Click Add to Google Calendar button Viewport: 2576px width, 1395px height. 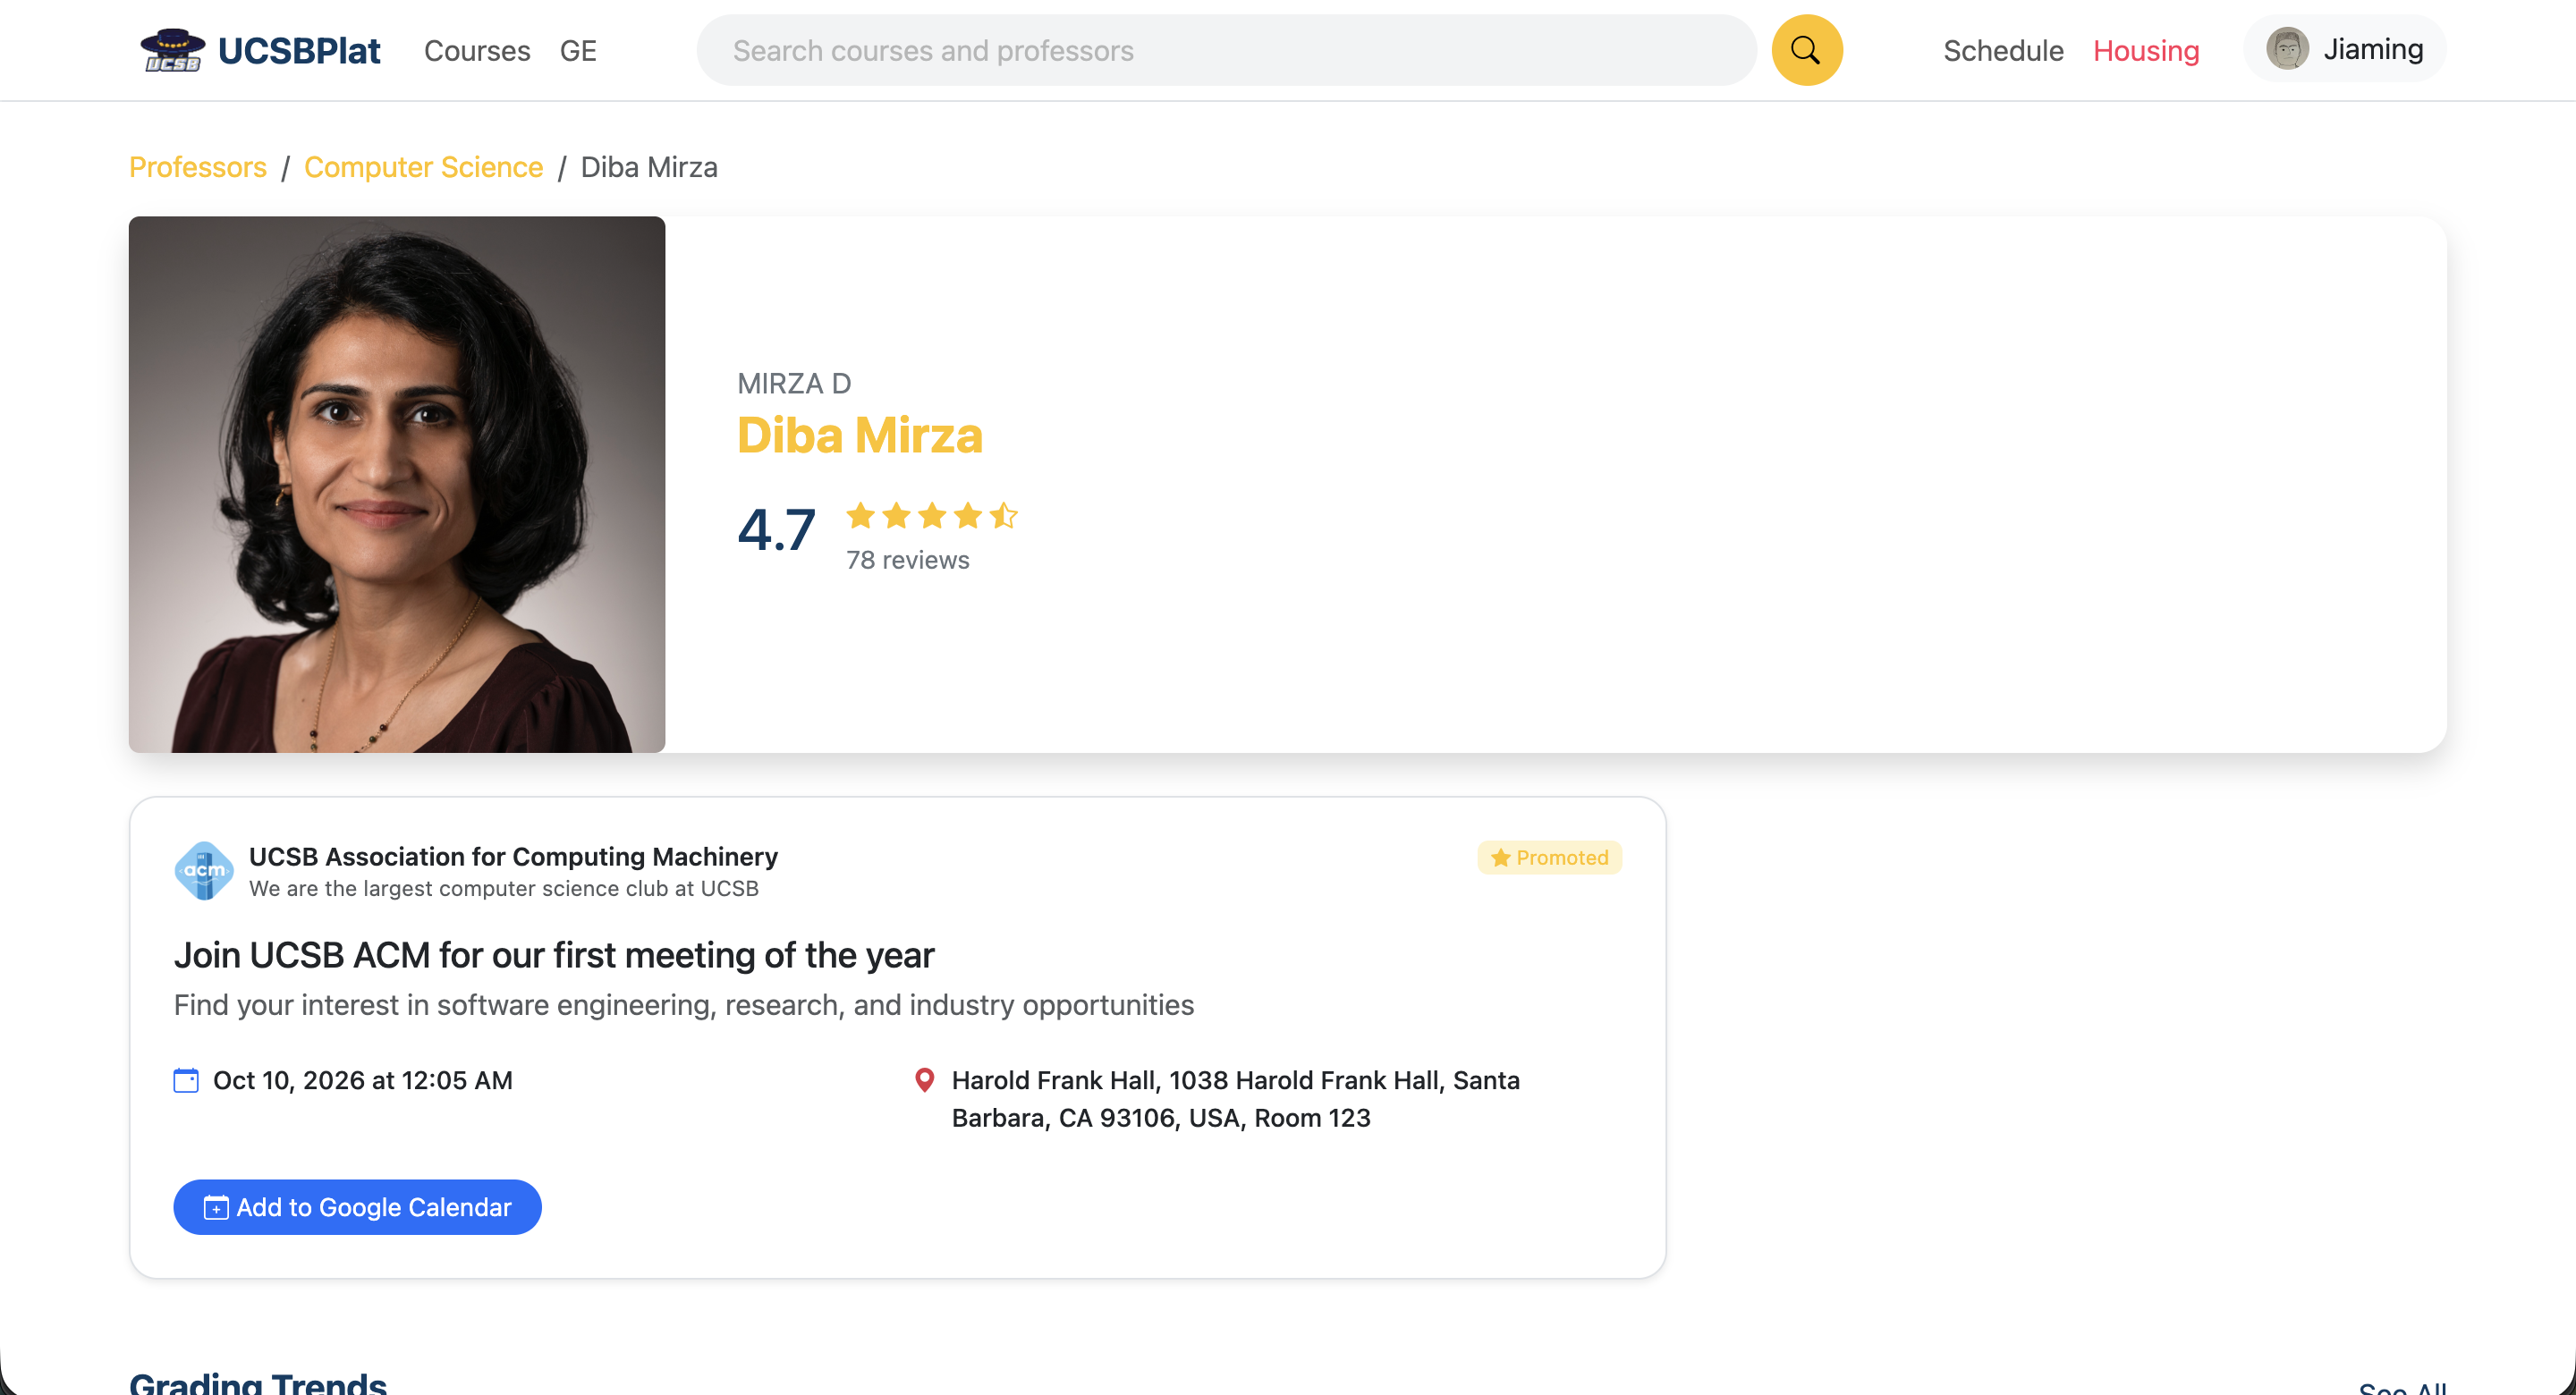(x=357, y=1206)
